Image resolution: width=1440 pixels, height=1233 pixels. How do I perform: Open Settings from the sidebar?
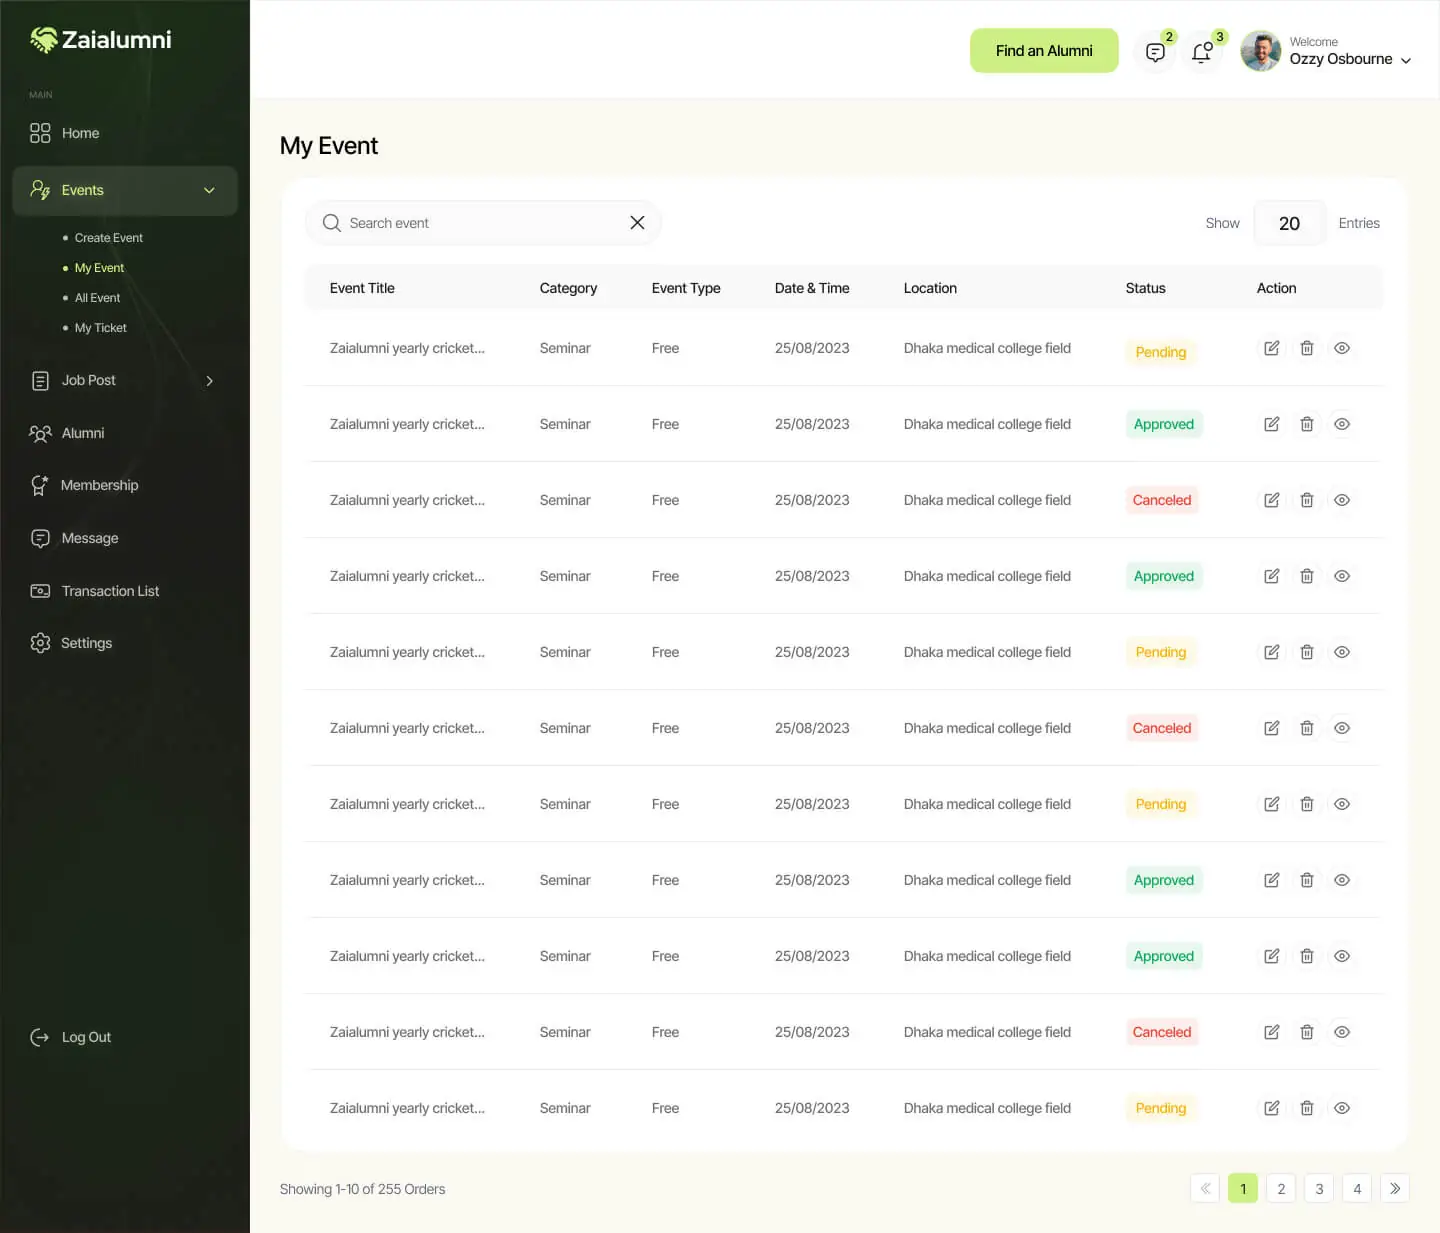click(x=86, y=643)
